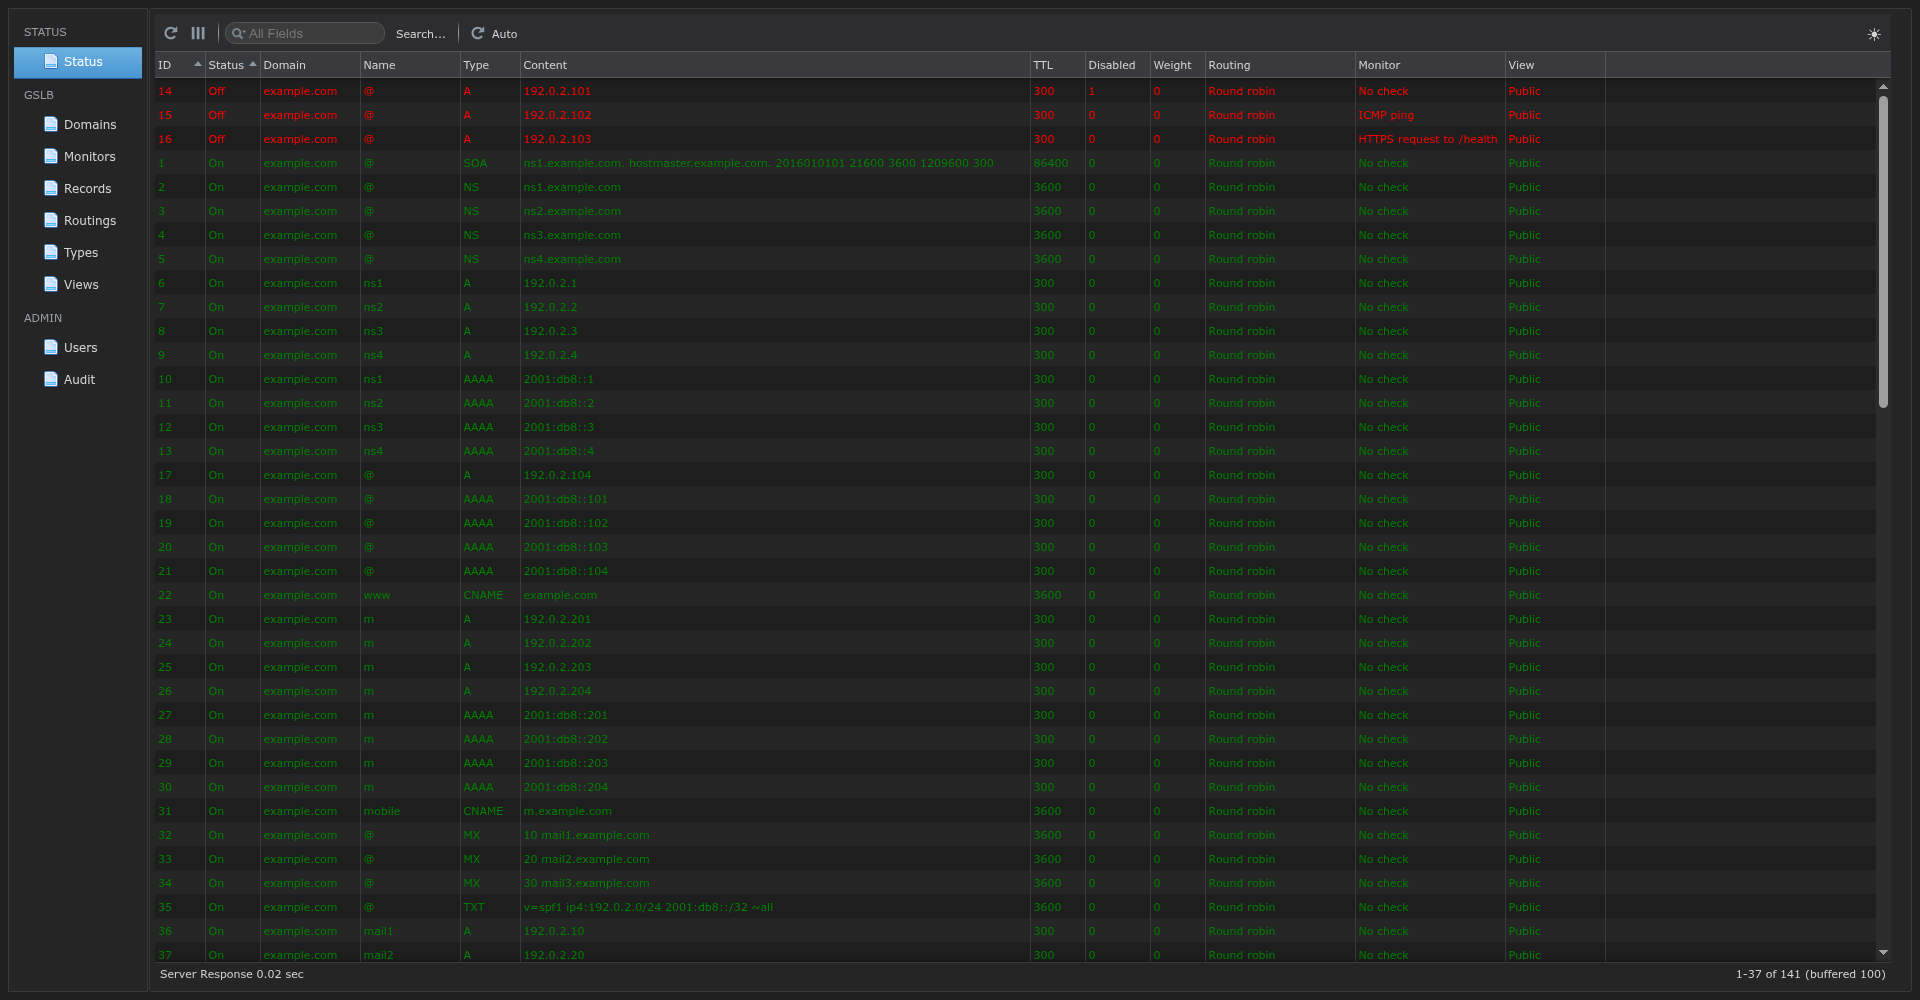Click the Routings page icon

[x=51, y=220]
